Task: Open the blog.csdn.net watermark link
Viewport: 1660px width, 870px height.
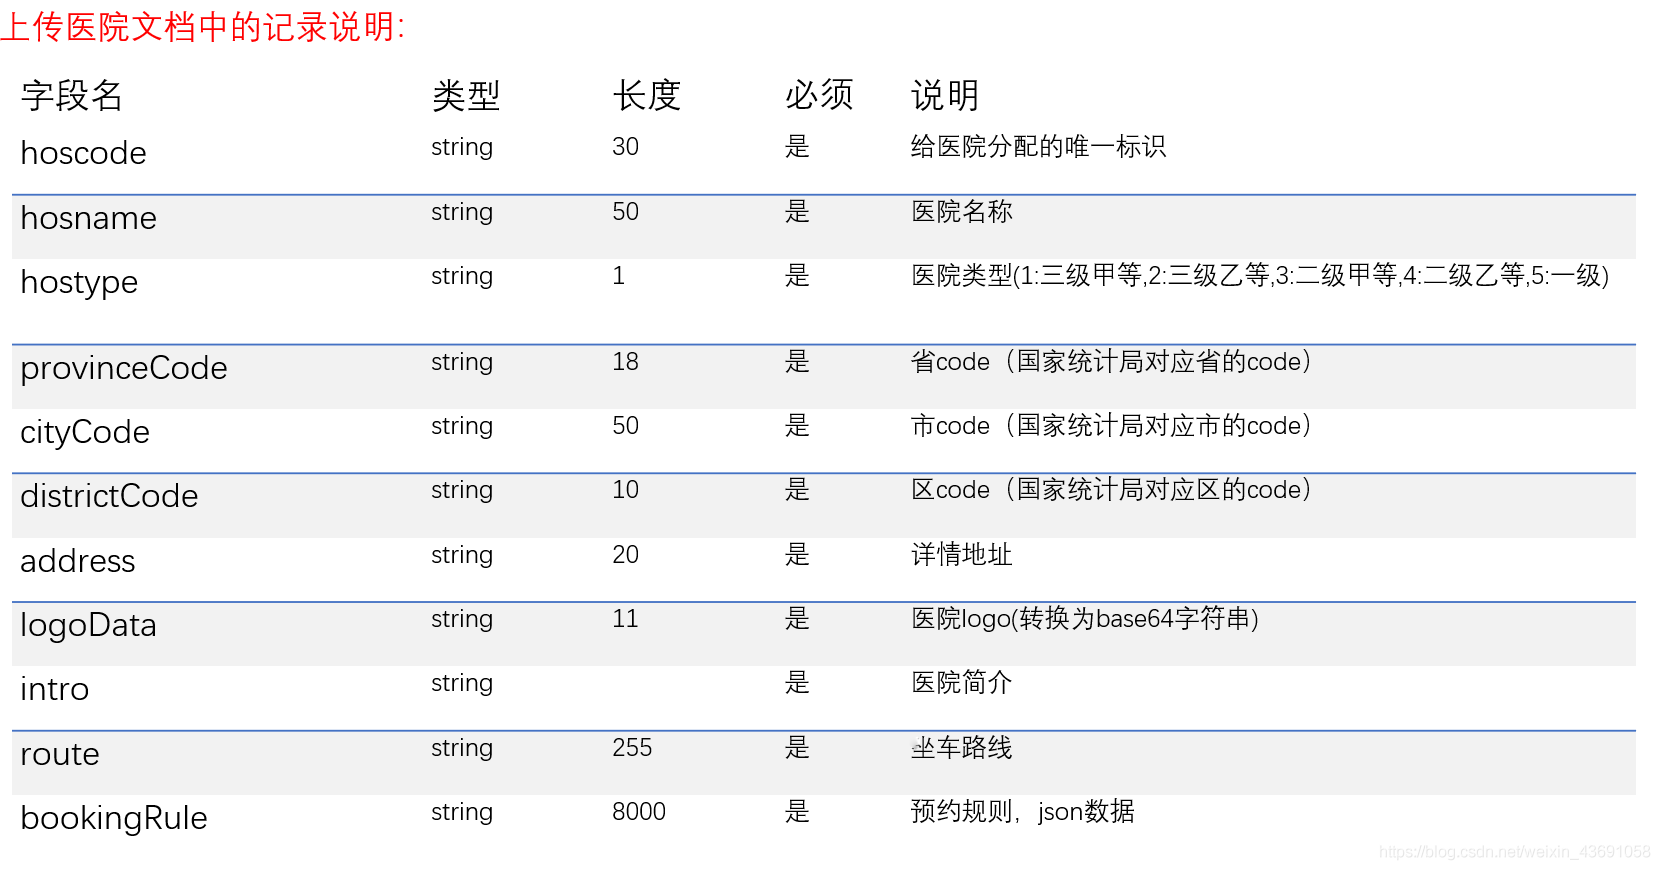Action: (x=1514, y=852)
